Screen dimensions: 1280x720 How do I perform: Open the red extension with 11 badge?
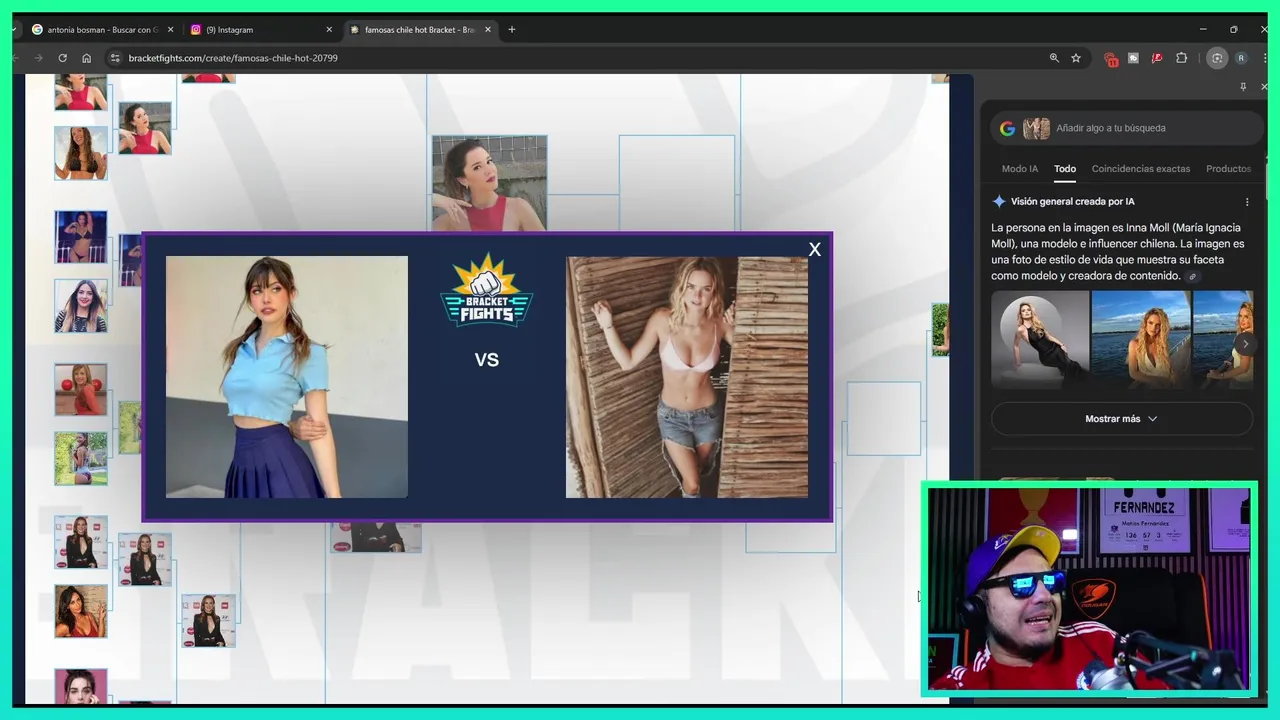click(x=1110, y=59)
